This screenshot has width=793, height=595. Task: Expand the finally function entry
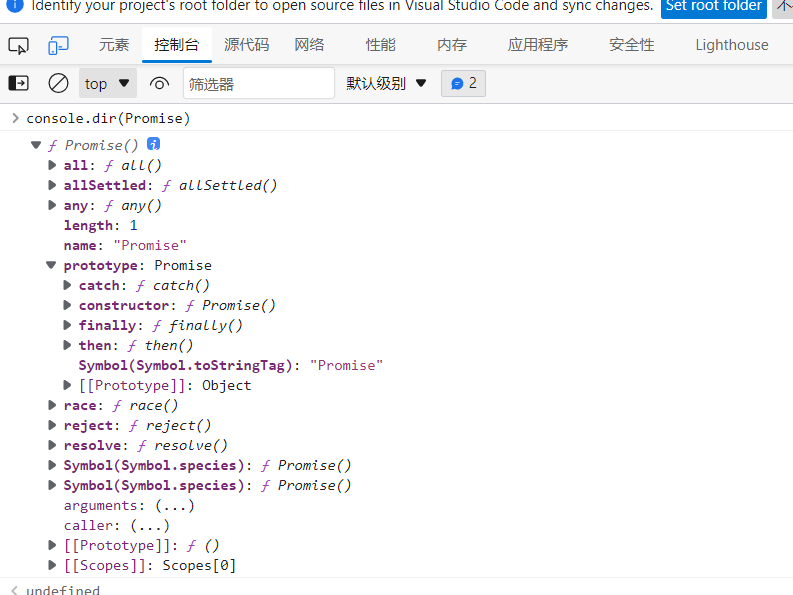[67, 325]
